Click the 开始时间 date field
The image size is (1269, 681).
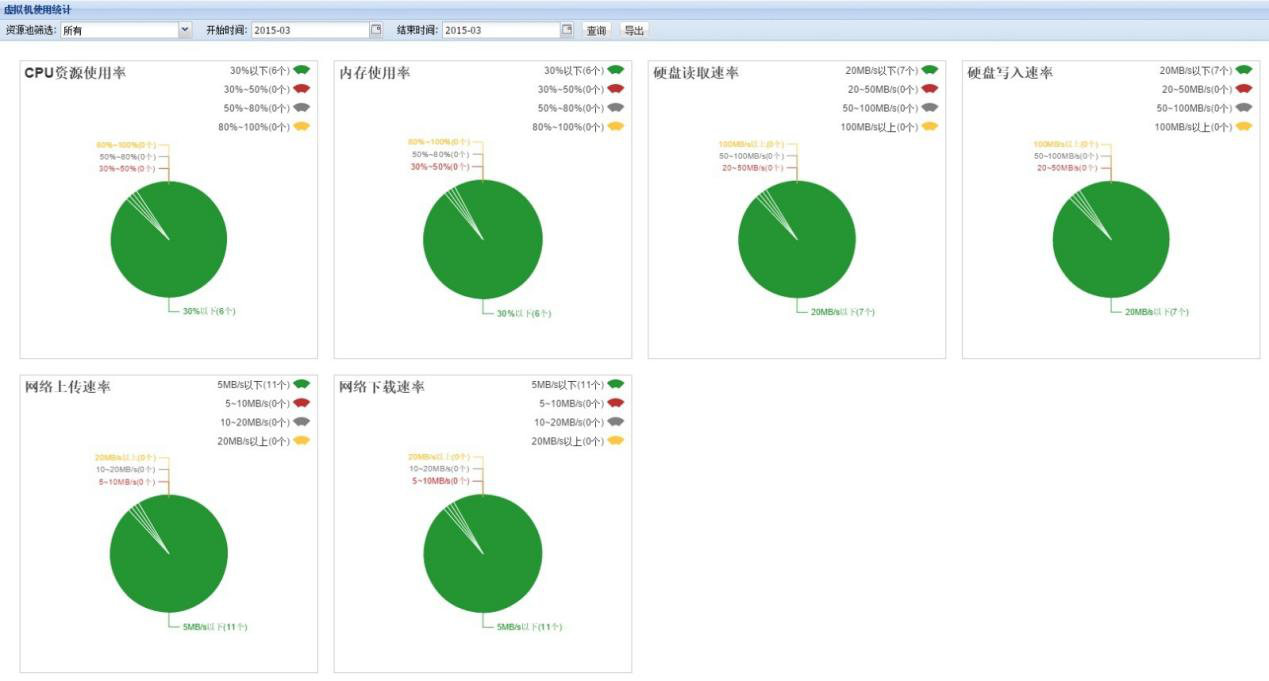[x=310, y=30]
